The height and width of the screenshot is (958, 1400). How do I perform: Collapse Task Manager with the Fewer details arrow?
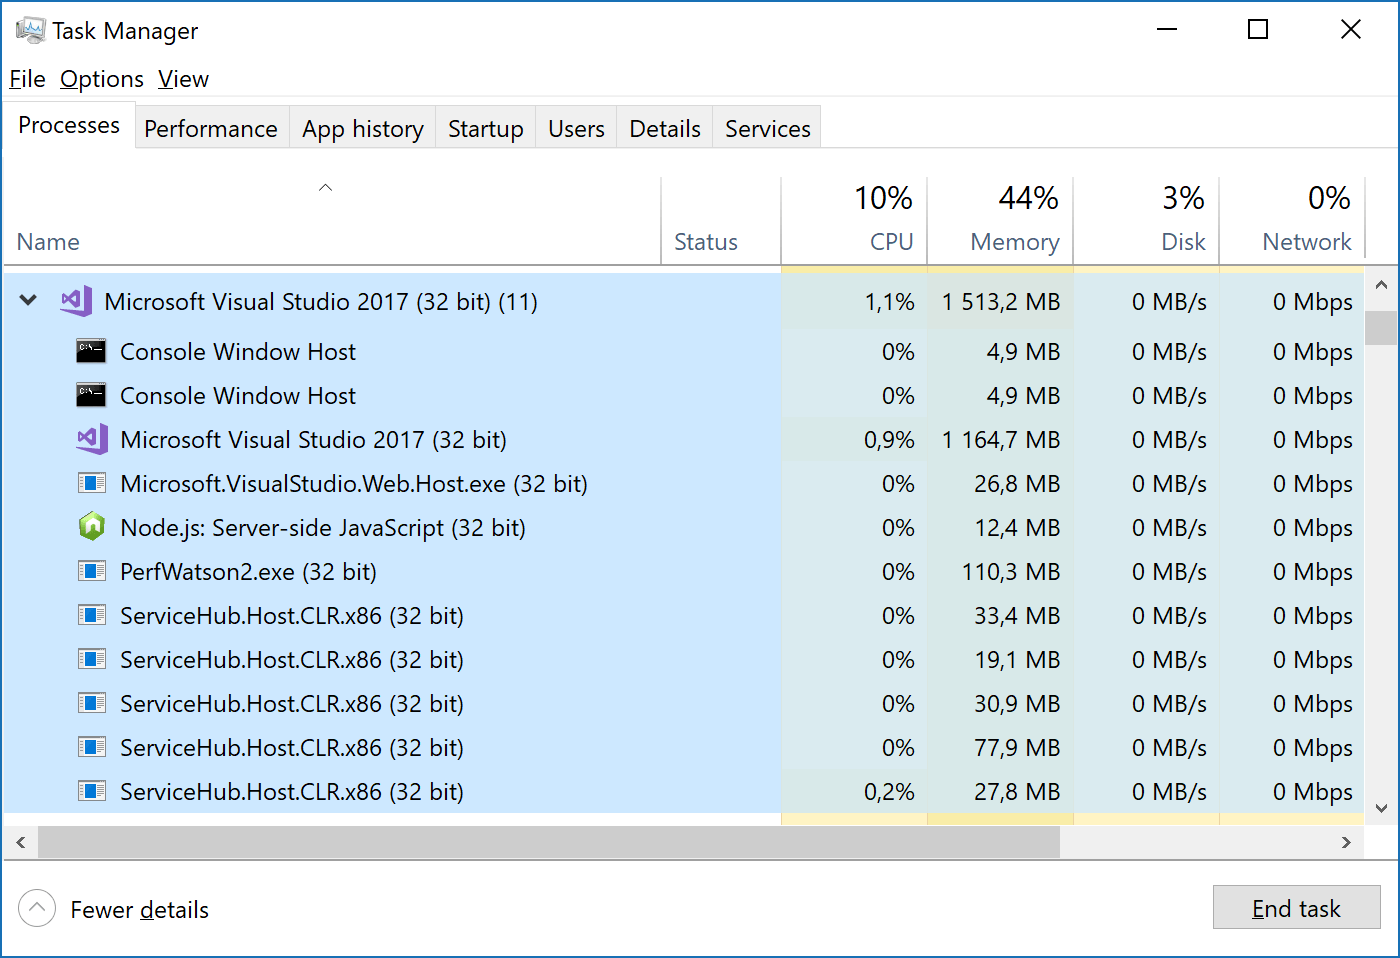pos(37,909)
